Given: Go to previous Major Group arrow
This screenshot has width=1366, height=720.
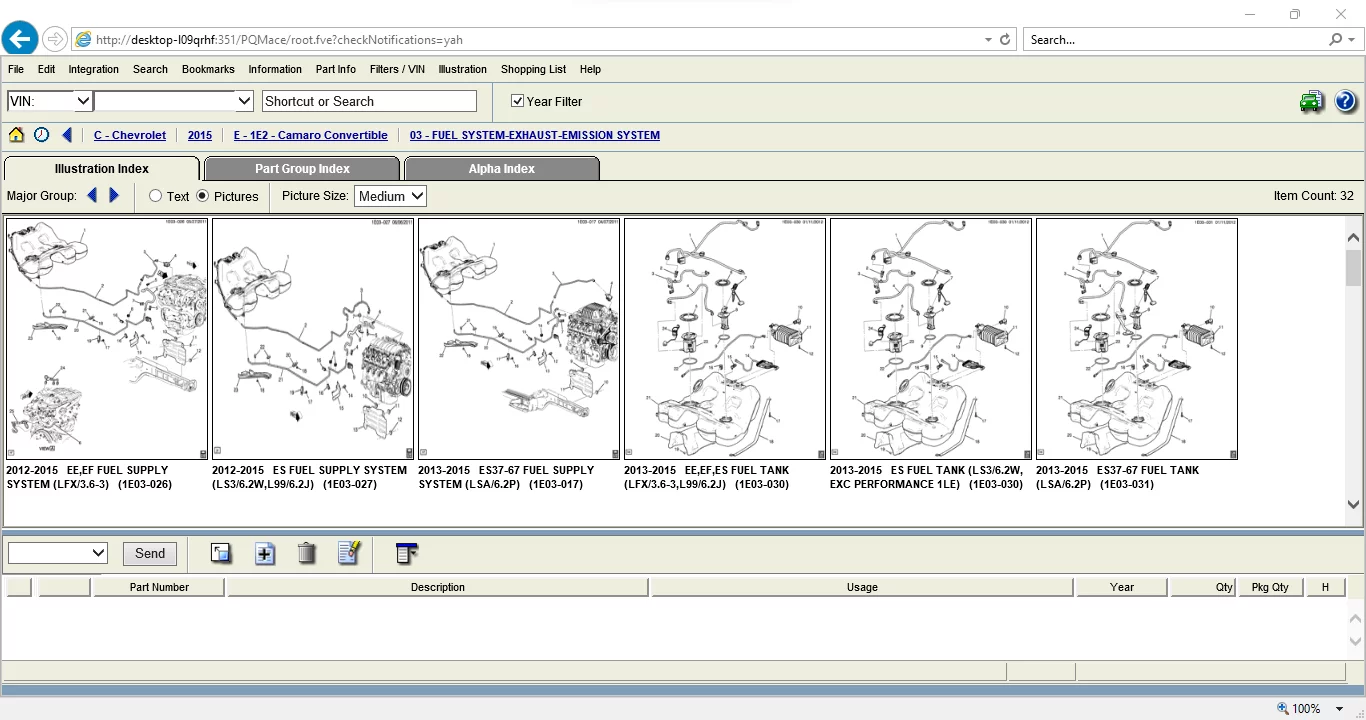Looking at the screenshot, I should point(92,196).
